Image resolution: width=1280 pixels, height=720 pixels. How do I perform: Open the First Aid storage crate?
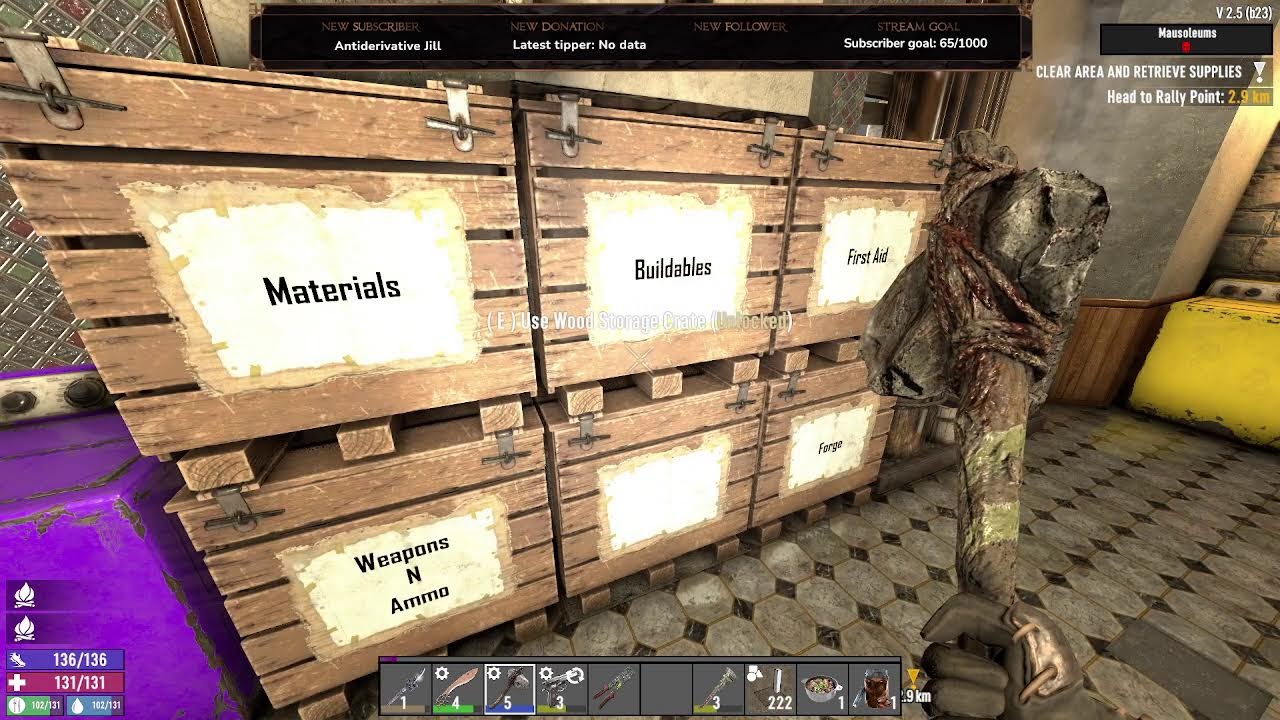[x=866, y=257]
